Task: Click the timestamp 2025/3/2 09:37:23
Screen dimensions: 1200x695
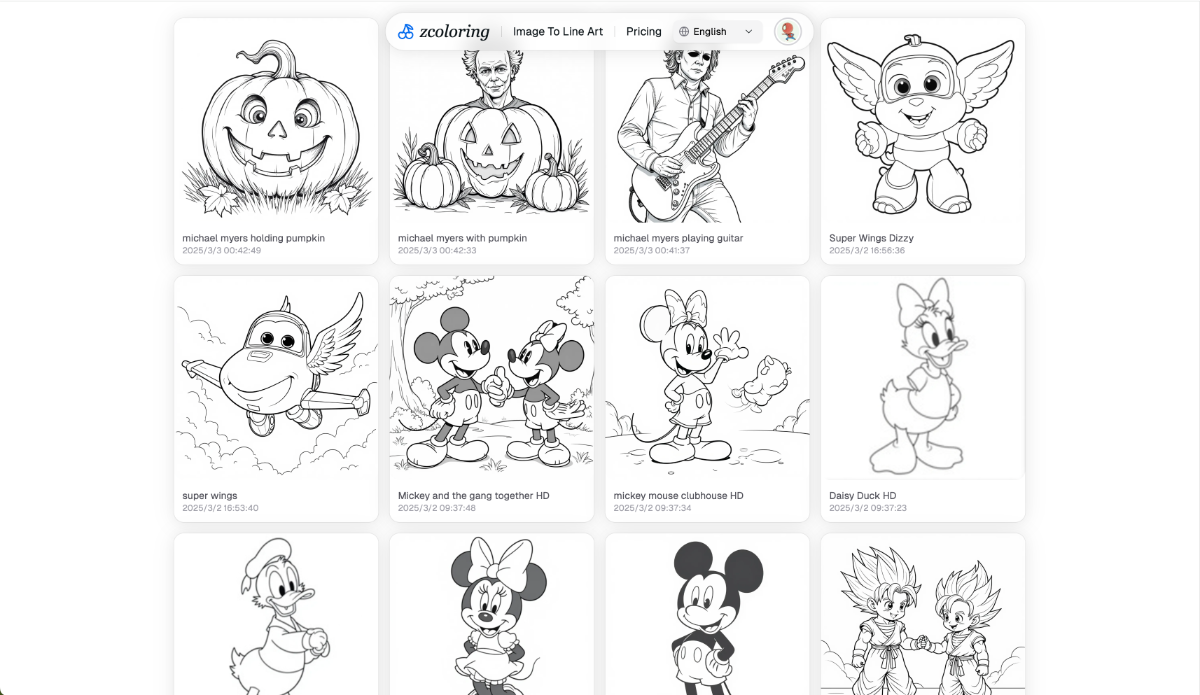Action: coord(868,508)
